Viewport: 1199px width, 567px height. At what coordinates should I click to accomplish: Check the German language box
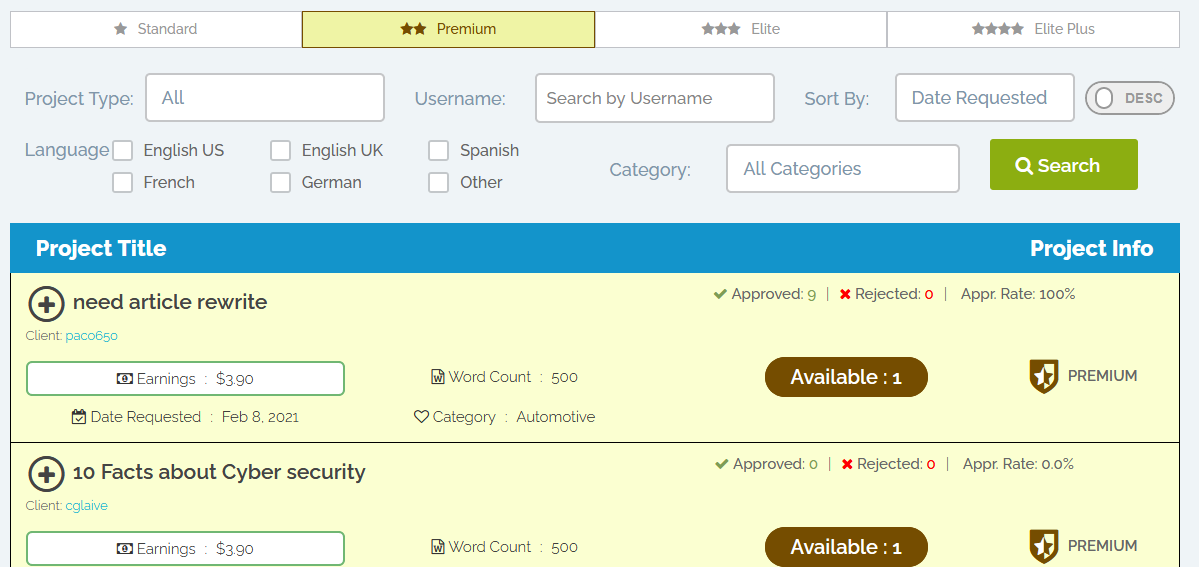(281, 183)
